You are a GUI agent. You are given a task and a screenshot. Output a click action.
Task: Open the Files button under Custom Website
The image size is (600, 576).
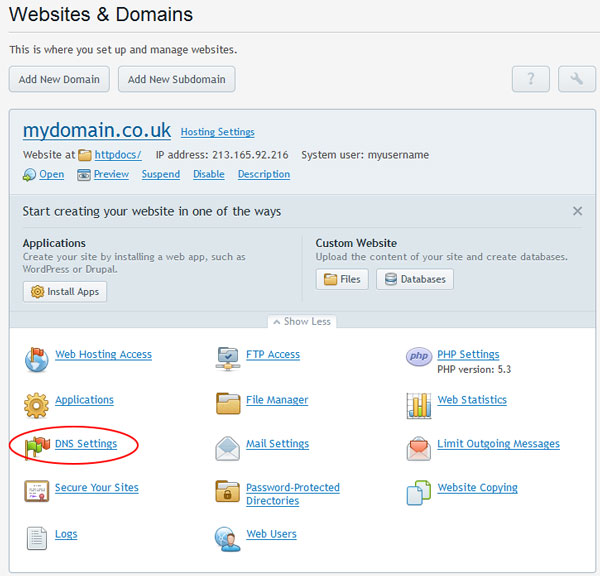point(342,279)
